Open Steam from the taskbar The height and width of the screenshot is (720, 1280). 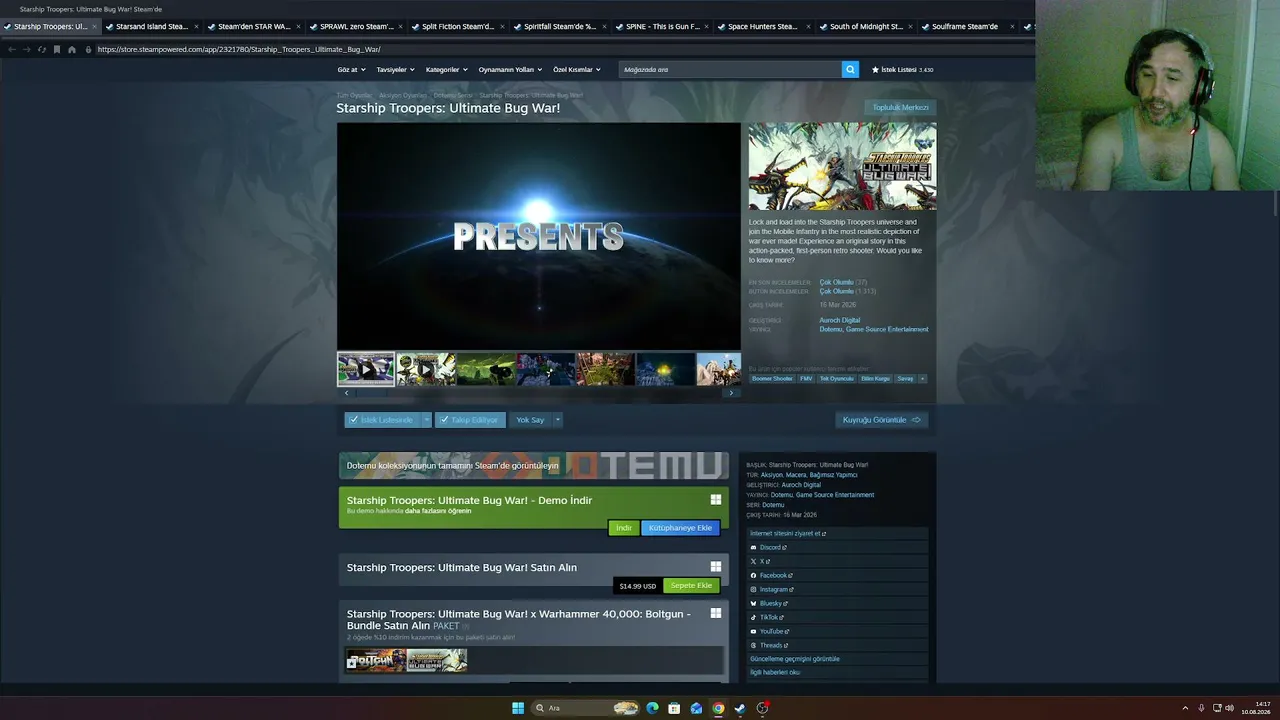tap(740, 708)
